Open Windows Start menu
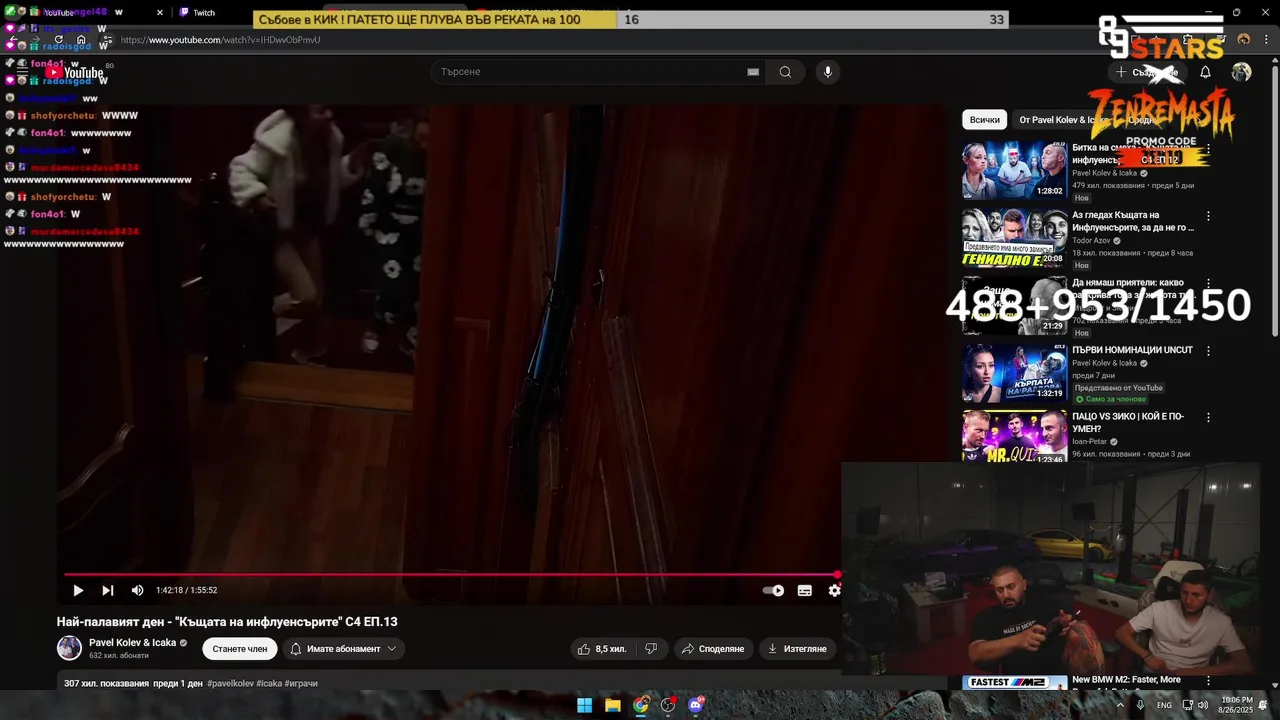This screenshot has width=1280, height=720. coord(585,705)
